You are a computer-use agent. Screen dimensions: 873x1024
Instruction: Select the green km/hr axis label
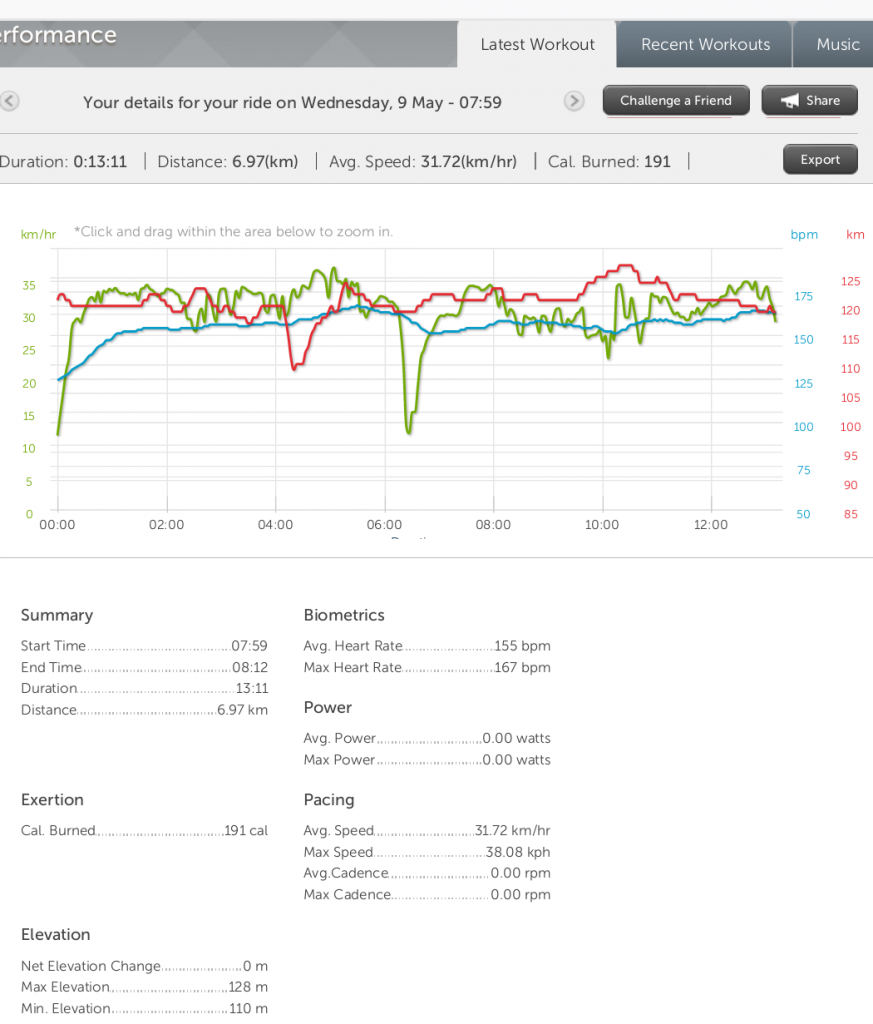pyautogui.click(x=39, y=235)
